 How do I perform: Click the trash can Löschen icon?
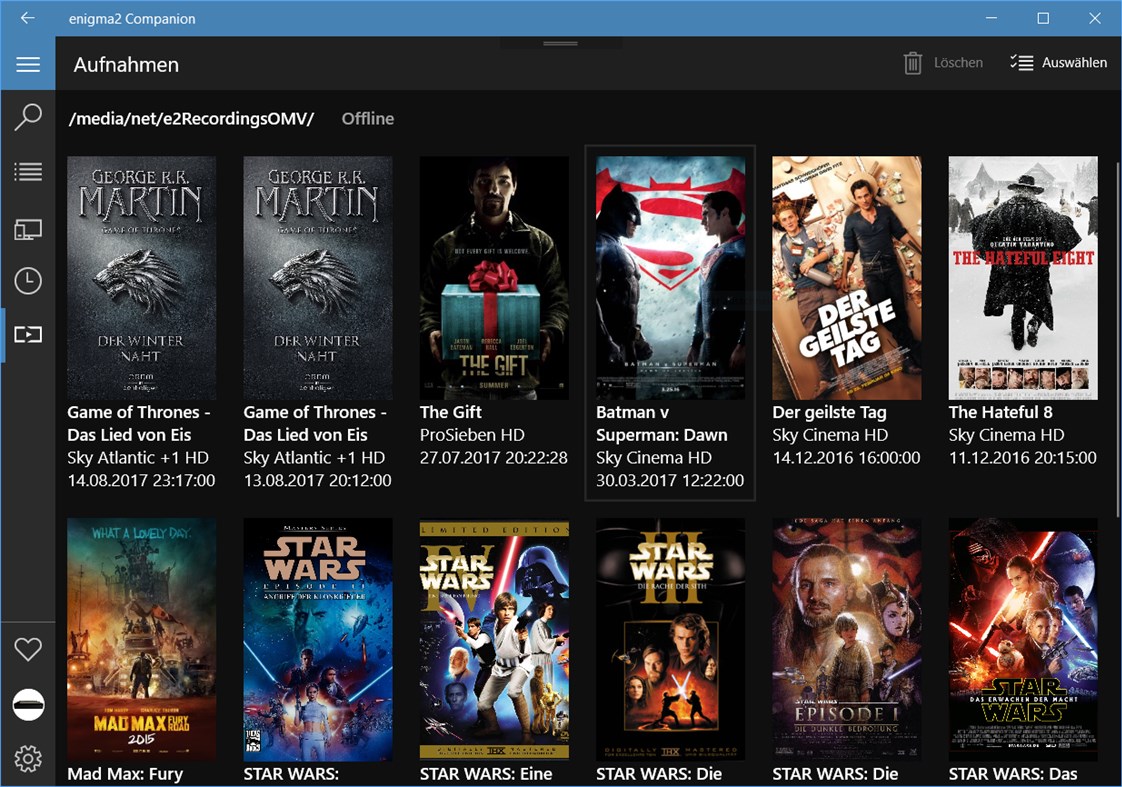coord(912,63)
